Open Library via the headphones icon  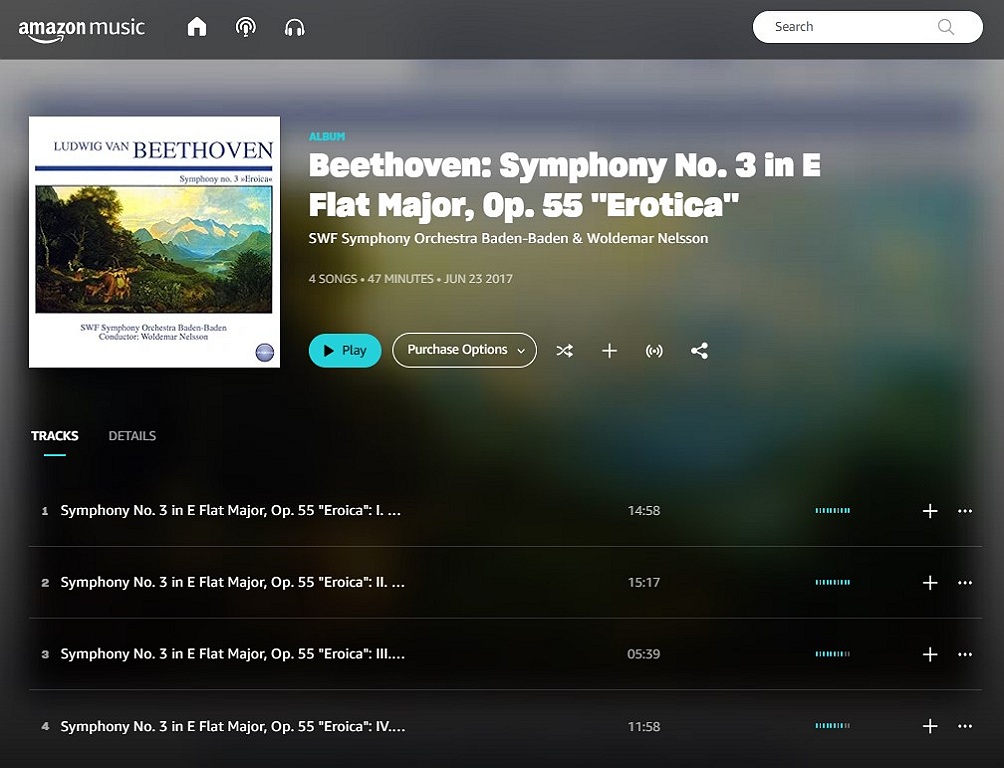pos(294,27)
